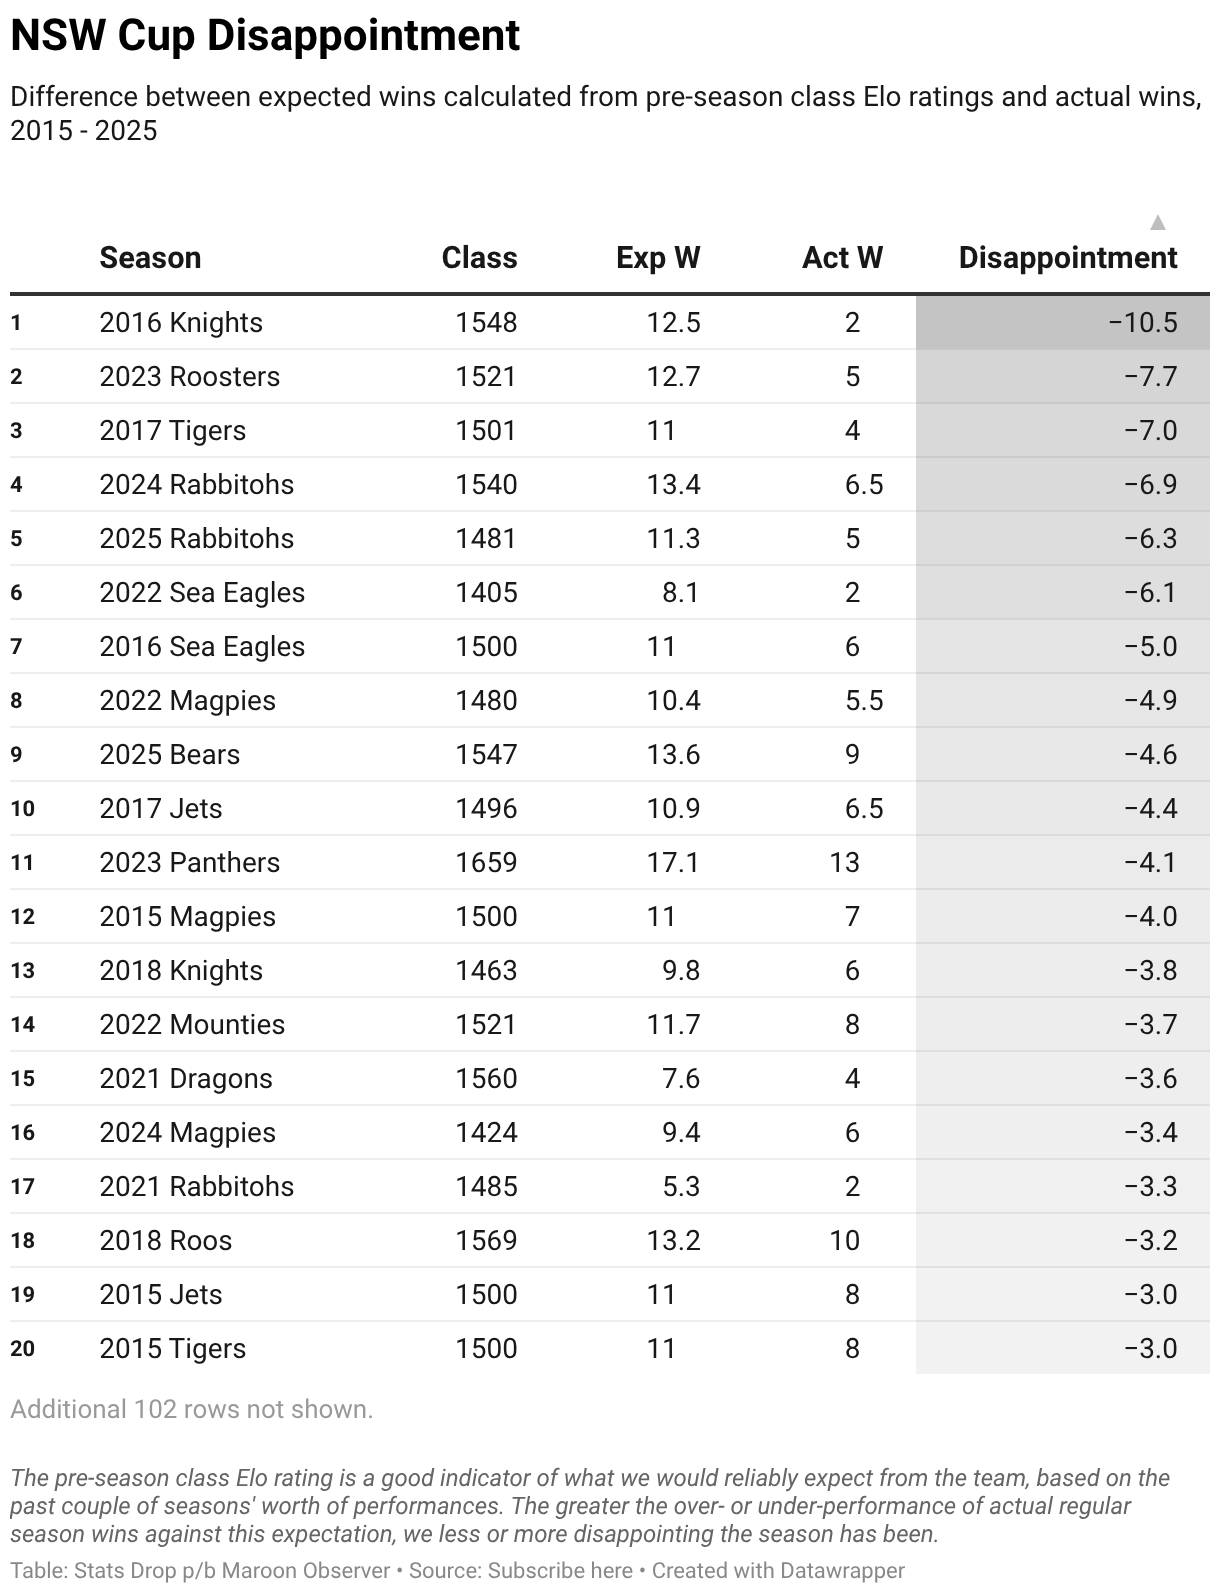Click the 2021 Dragons expected wins 7.6
1220x1594 pixels.
click(x=680, y=1078)
